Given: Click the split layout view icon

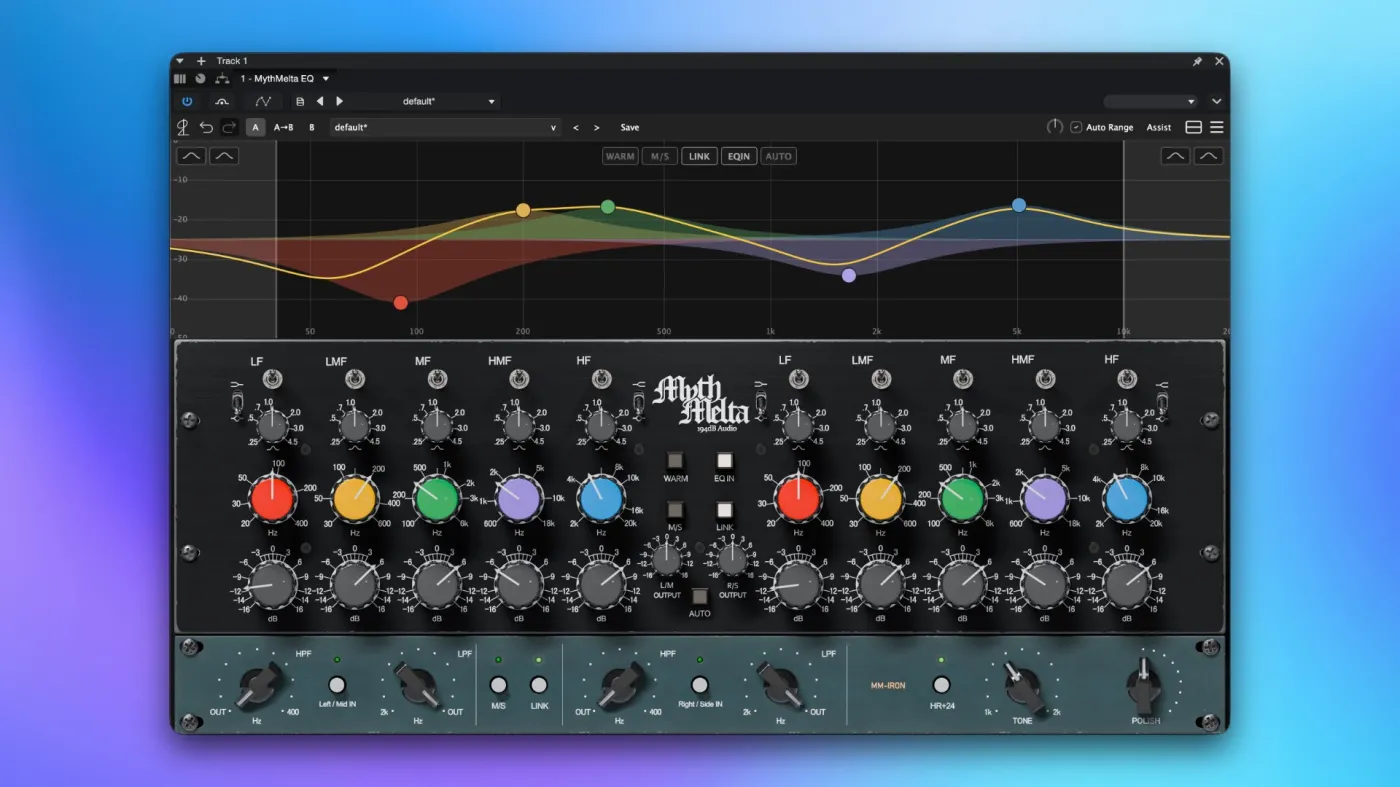Looking at the screenshot, I should 1193,127.
